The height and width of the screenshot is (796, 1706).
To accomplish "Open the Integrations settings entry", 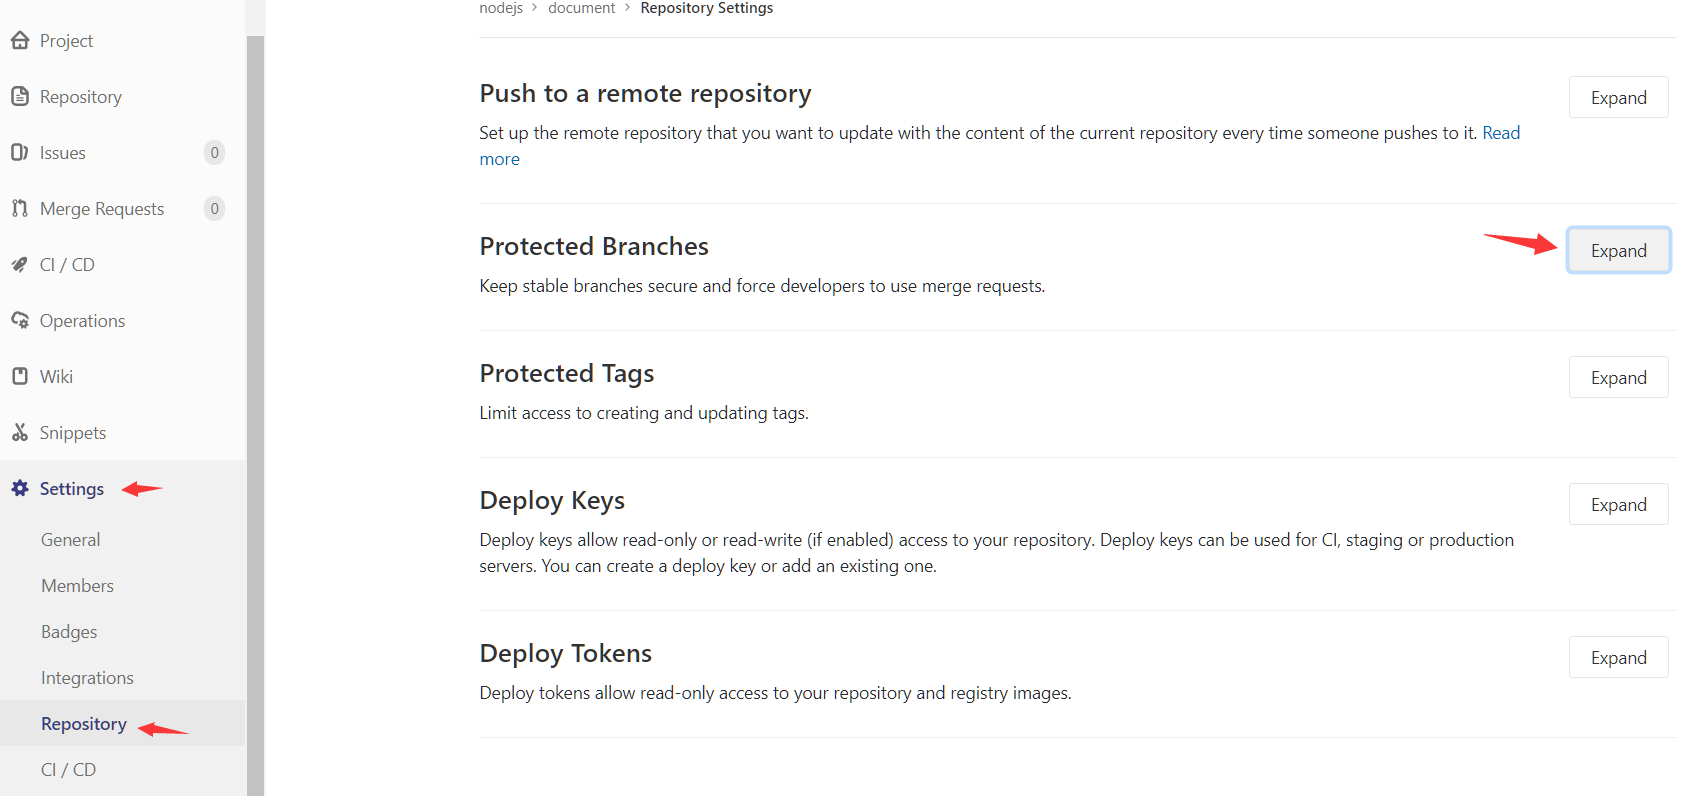I will pos(87,677).
